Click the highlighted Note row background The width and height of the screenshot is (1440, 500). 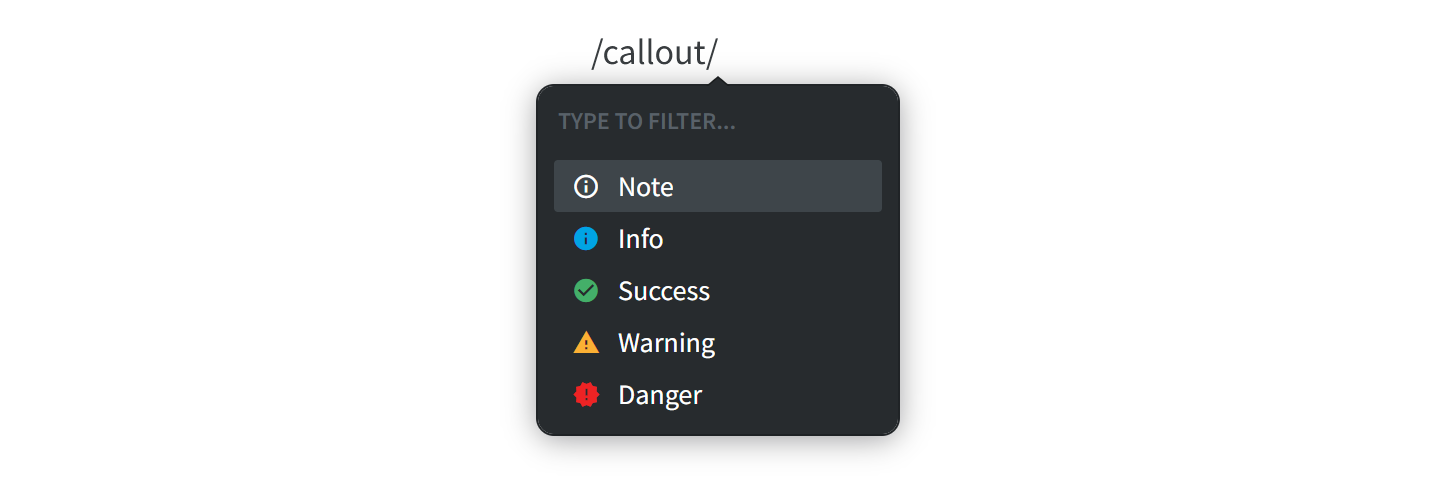(718, 186)
